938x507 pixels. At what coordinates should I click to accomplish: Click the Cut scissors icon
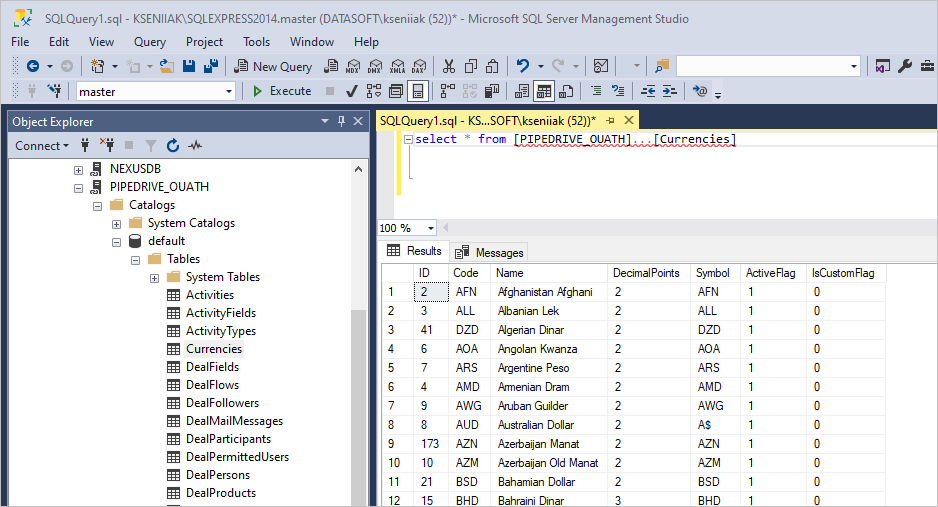tap(449, 66)
